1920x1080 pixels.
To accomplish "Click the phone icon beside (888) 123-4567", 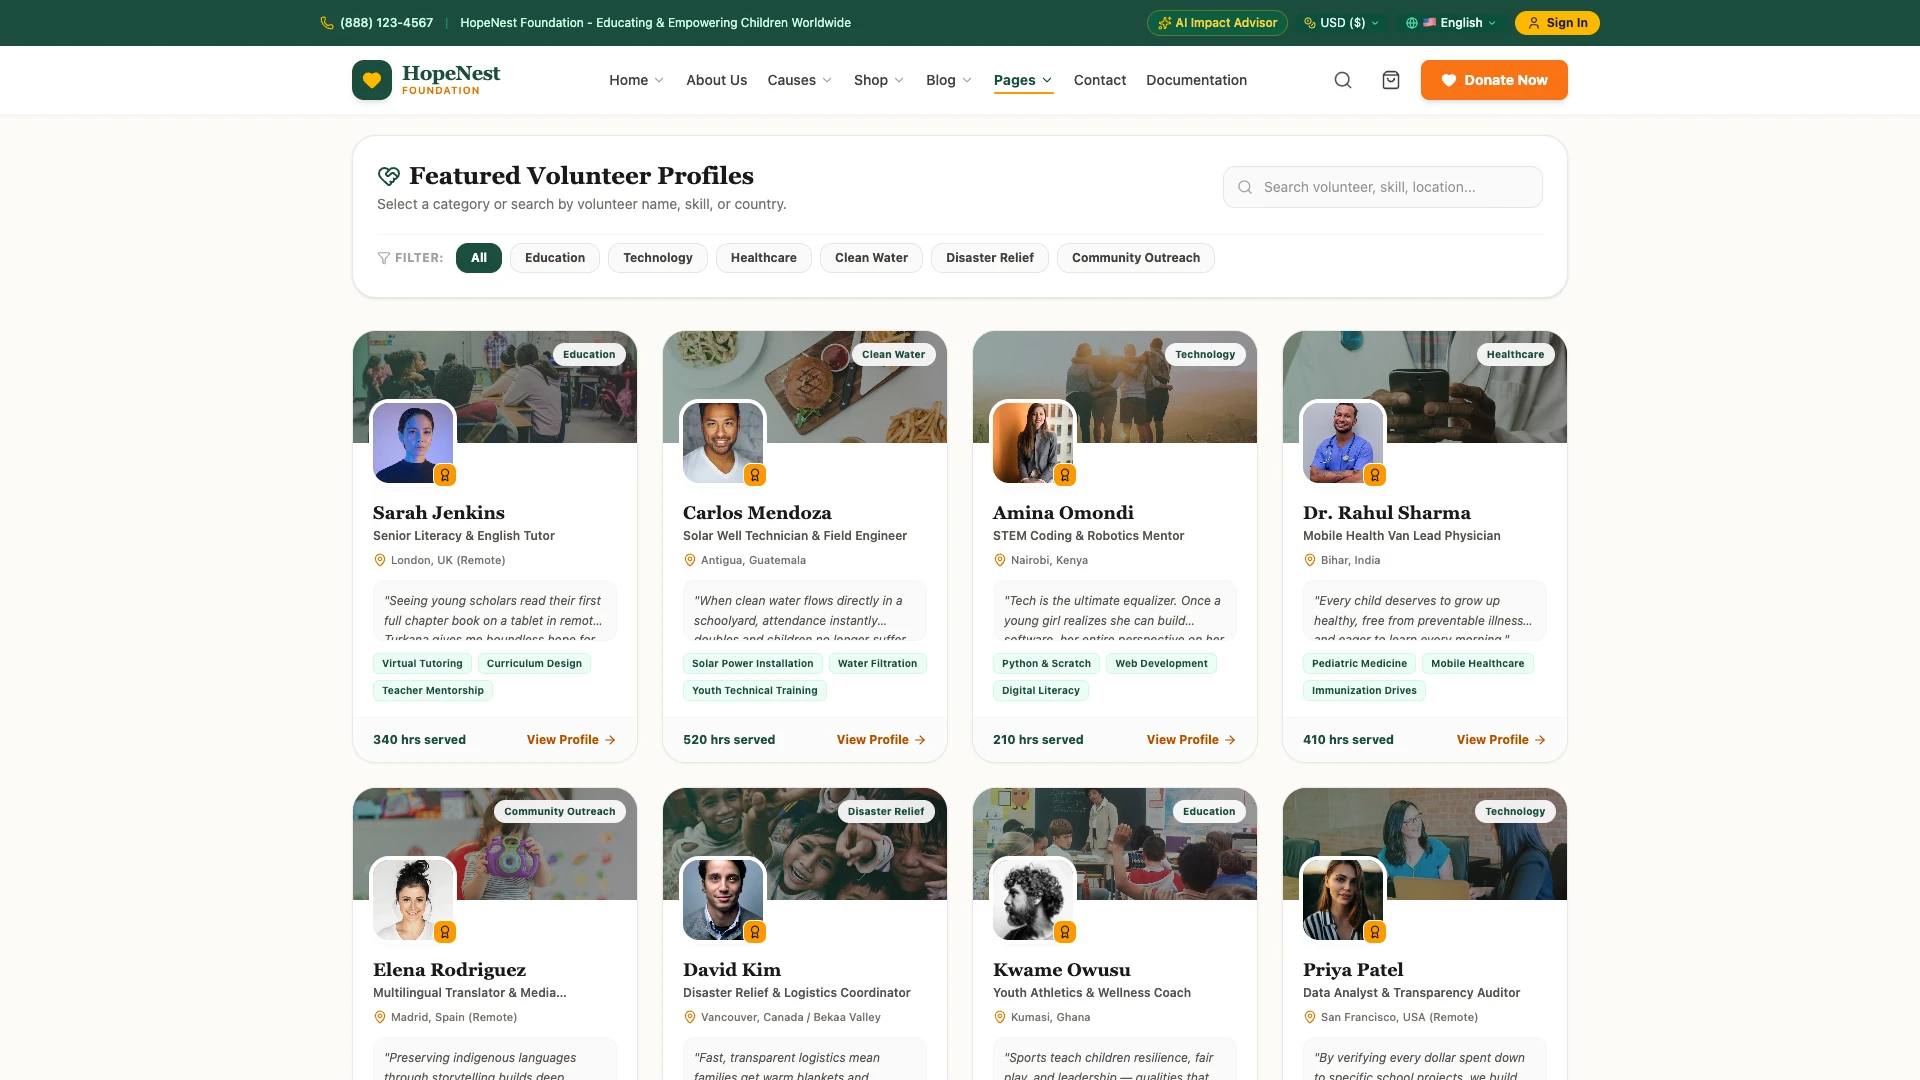I will coord(327,23).
